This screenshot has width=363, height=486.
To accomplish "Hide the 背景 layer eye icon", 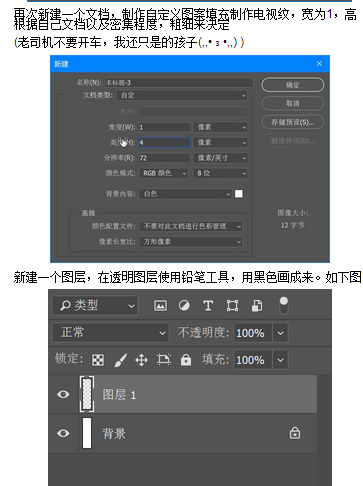I will 63,433.
